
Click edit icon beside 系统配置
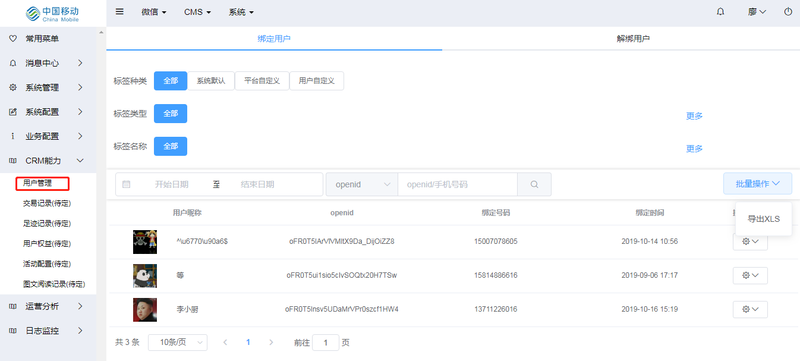pyautogui.click(x=13, y=112)
